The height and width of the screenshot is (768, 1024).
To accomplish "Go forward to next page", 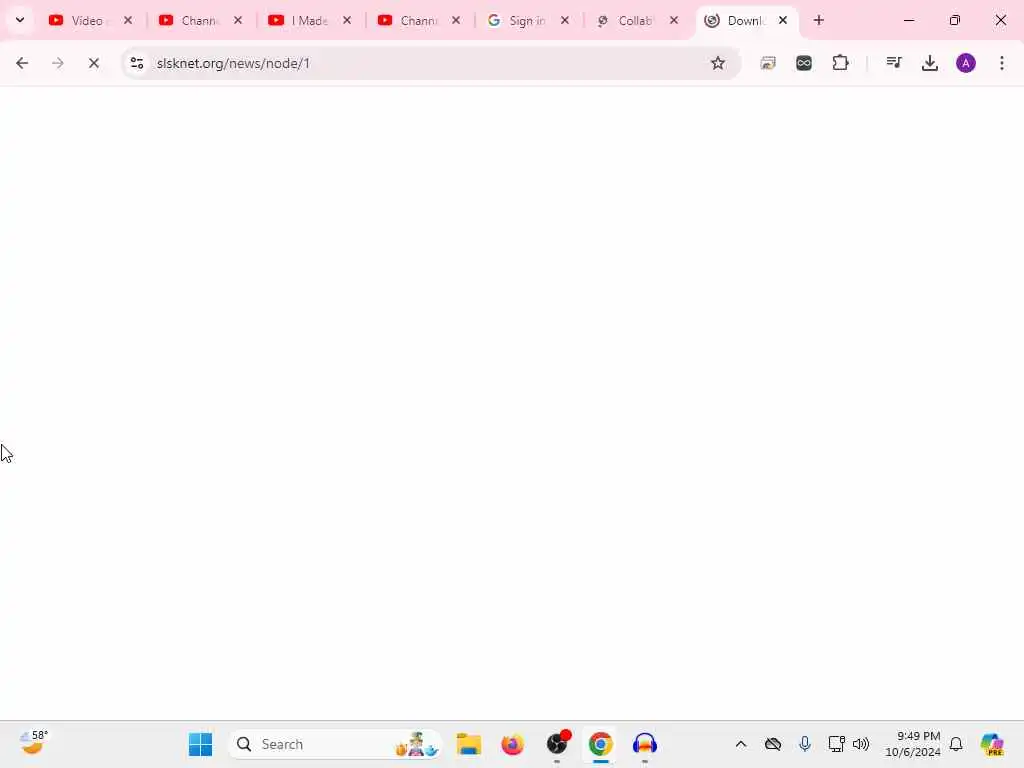I will (57, 63).
